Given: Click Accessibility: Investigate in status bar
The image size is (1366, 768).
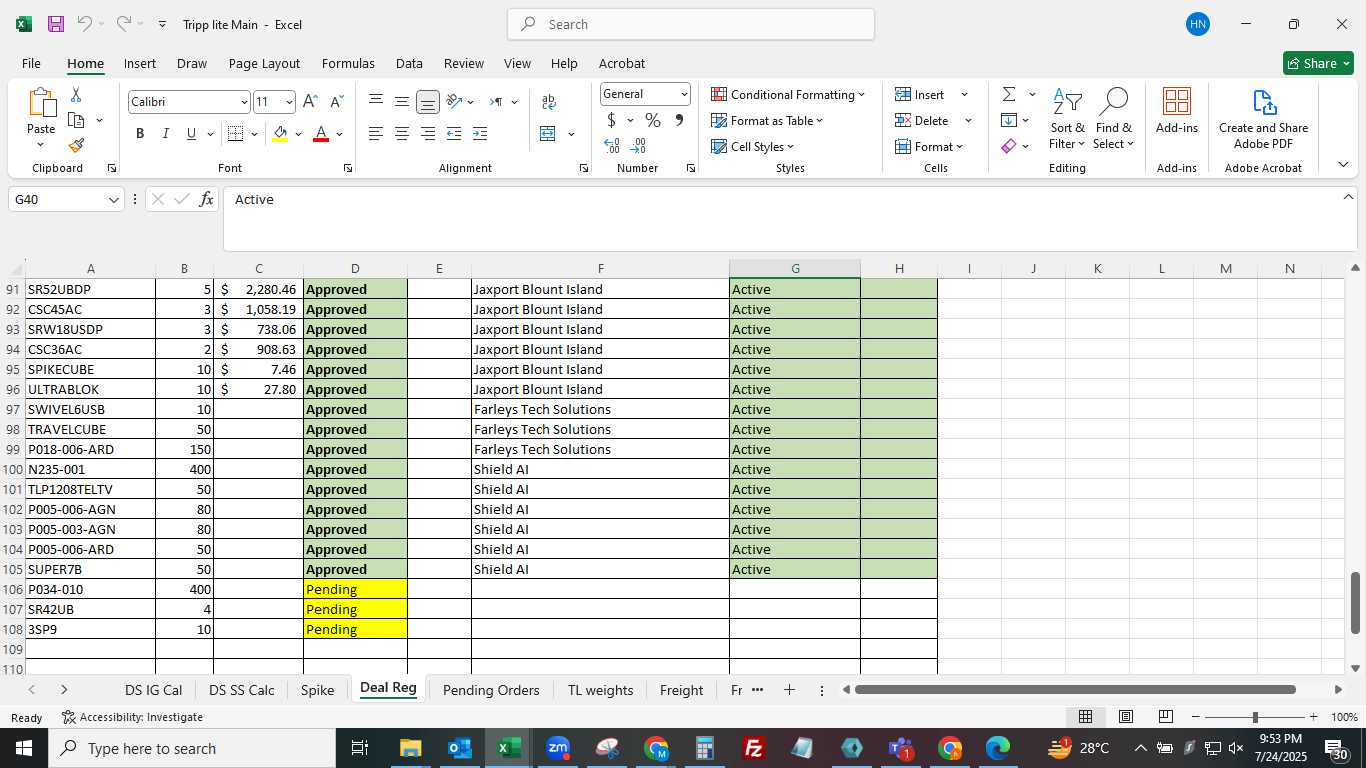Looking at the screenshot, I should tap(132, 717).
